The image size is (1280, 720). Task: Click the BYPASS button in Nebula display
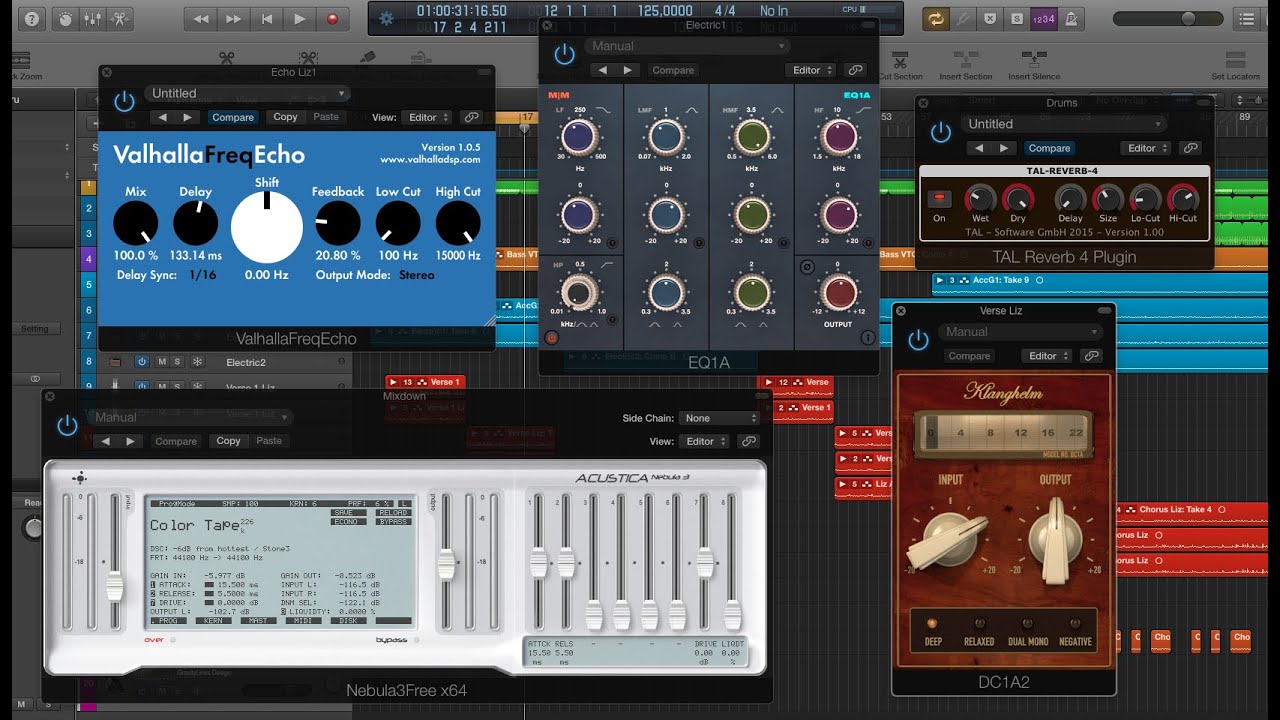tap(395, 521)
